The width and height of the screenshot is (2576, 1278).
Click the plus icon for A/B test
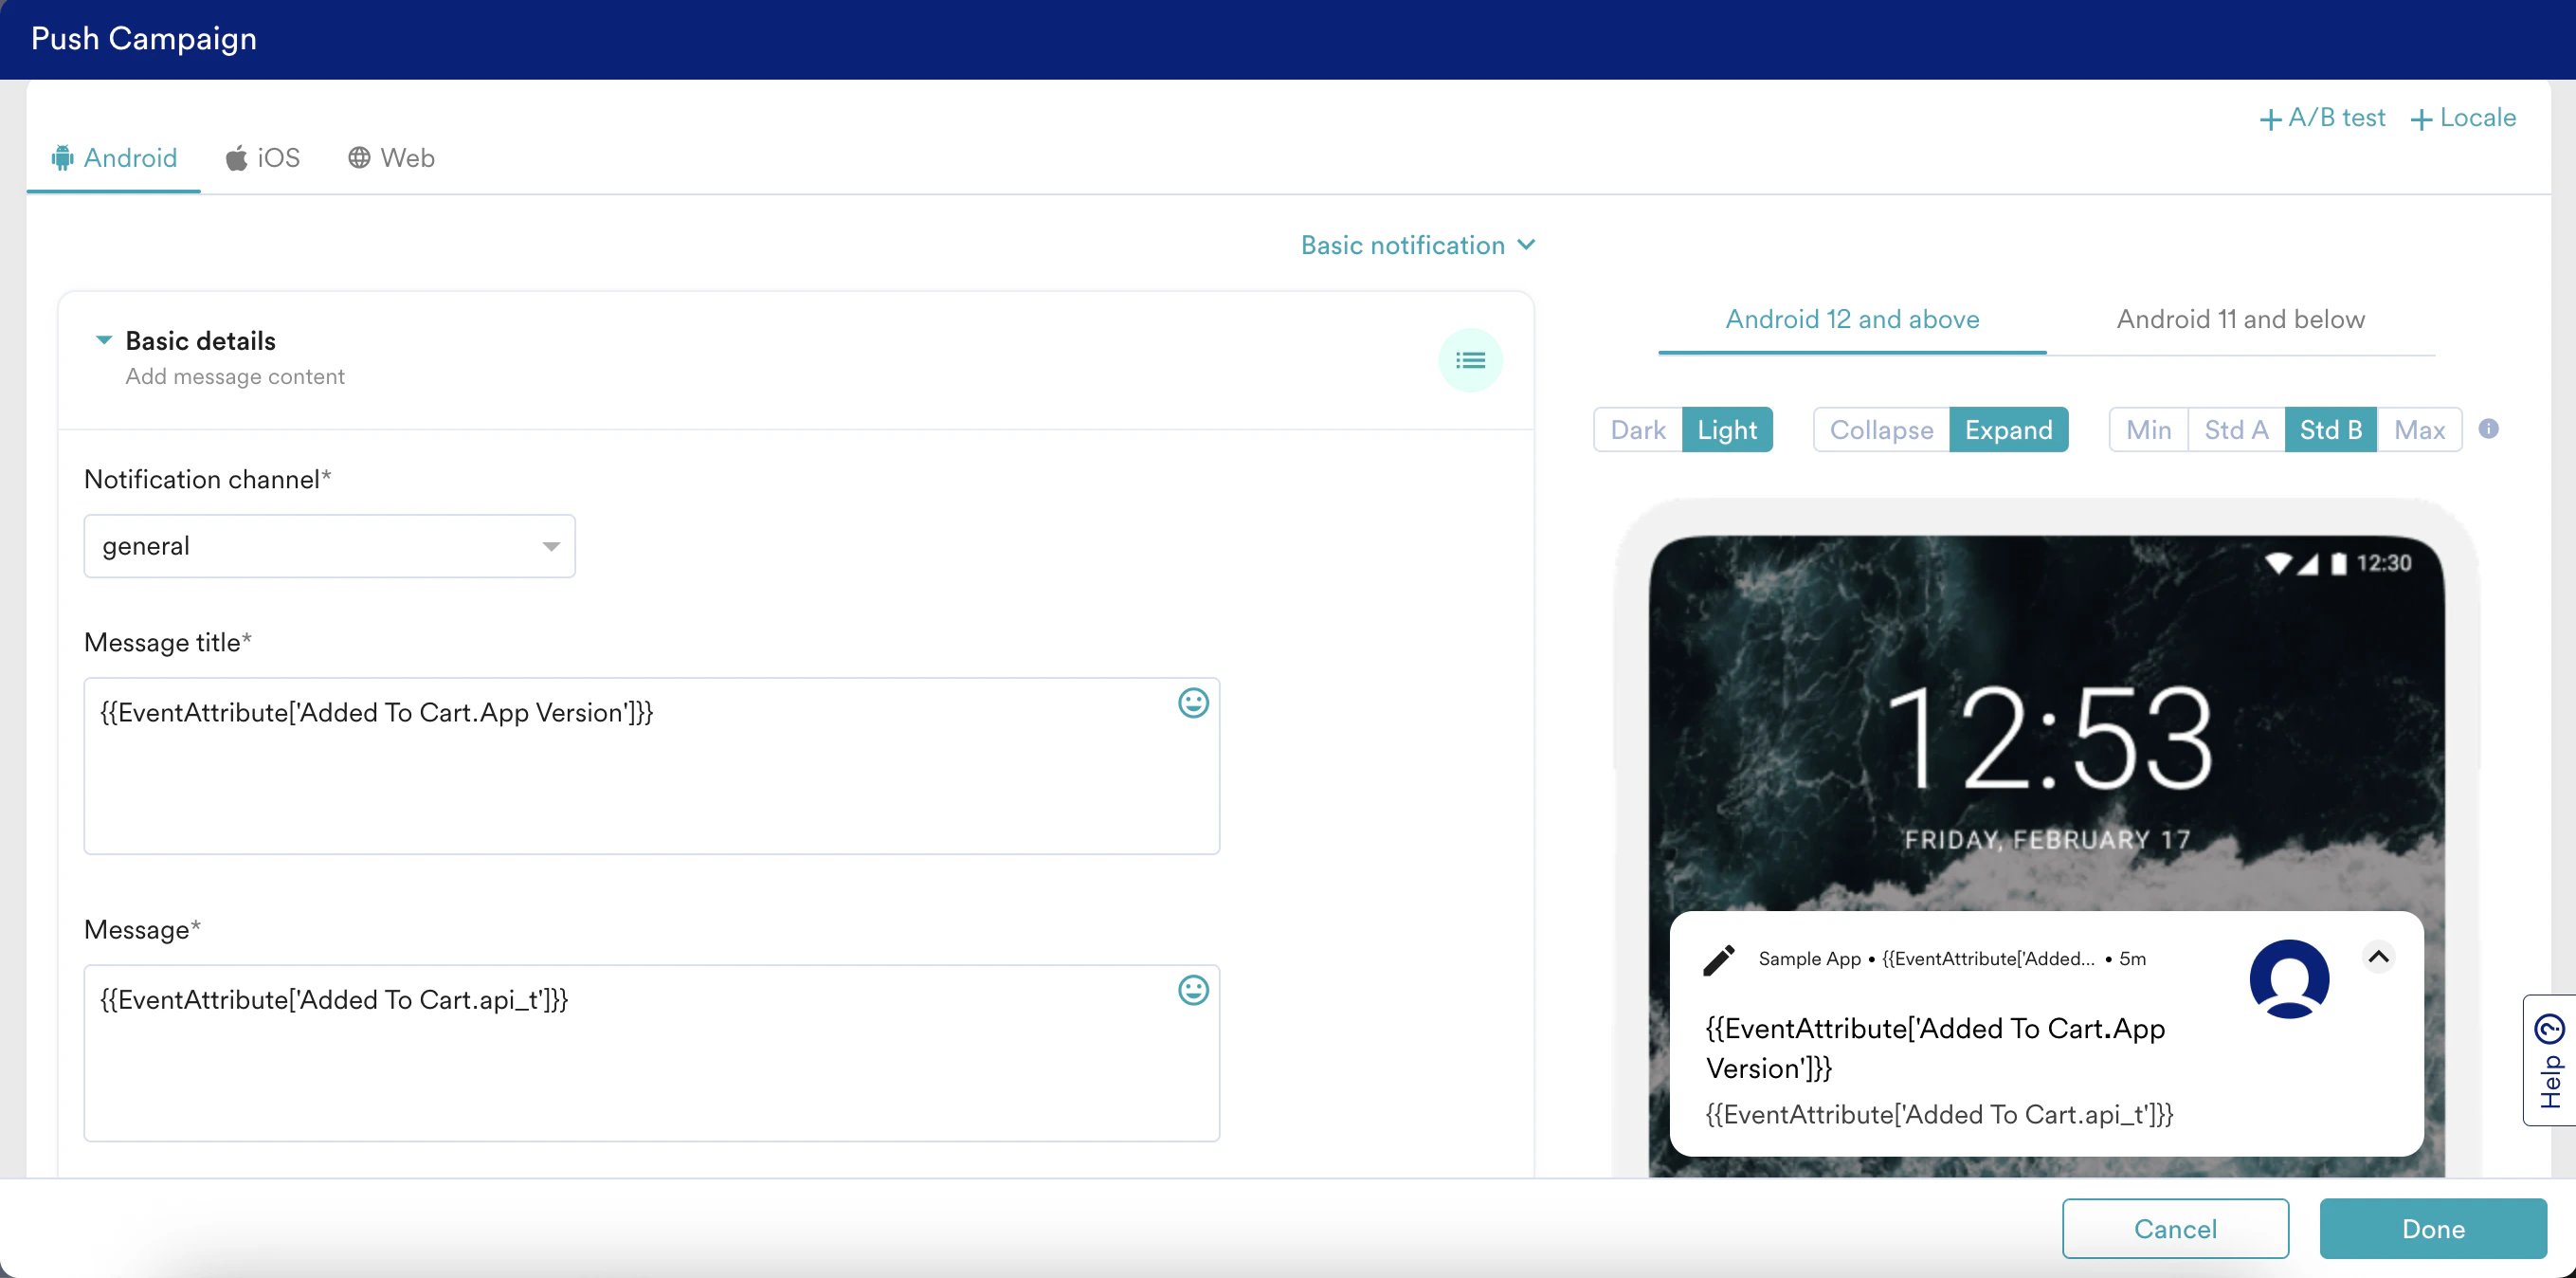(x=2270, y=119)
